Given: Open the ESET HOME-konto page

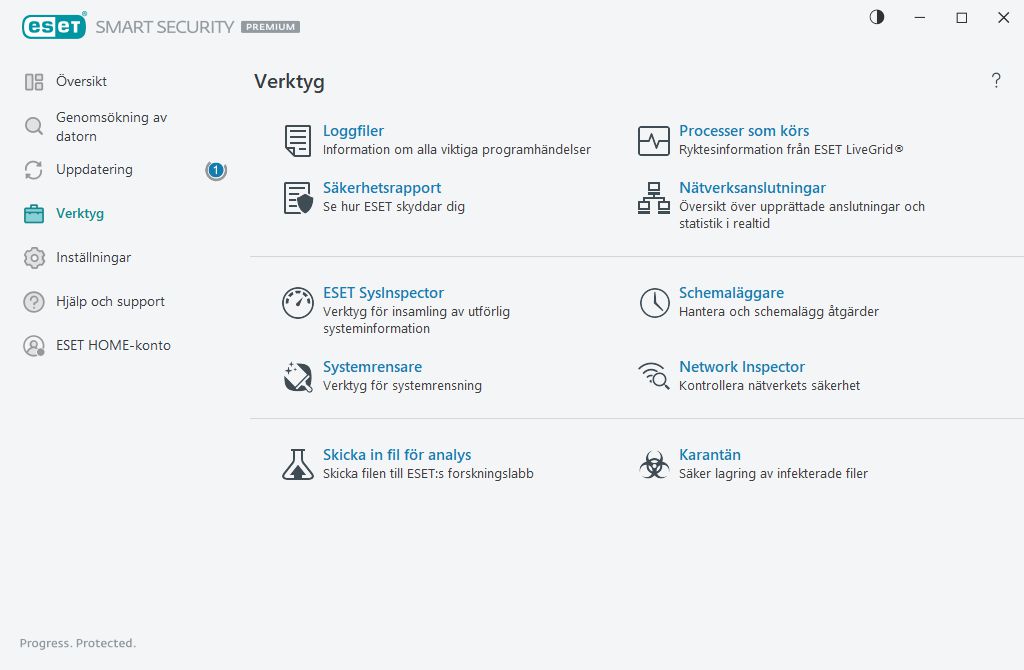Looking at the screenshot, I should 113,345.
